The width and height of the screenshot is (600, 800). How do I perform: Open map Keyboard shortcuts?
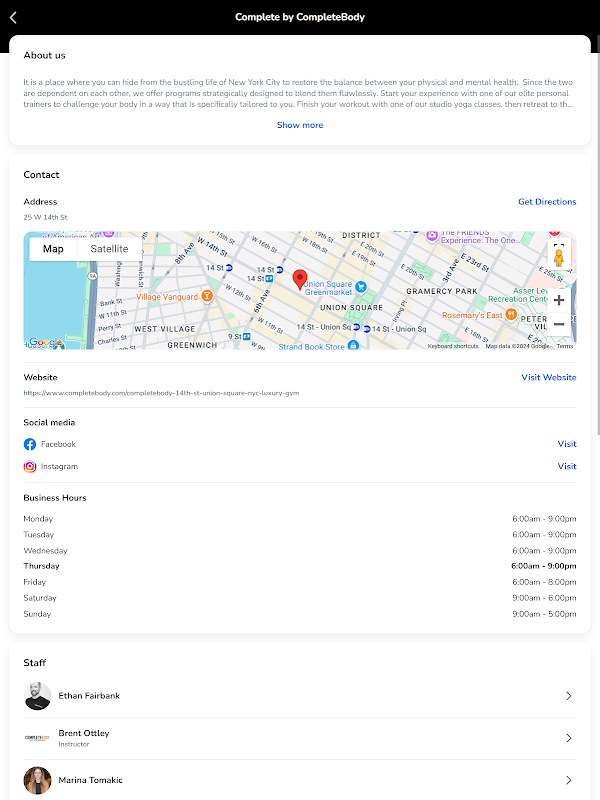click(453, 346)
